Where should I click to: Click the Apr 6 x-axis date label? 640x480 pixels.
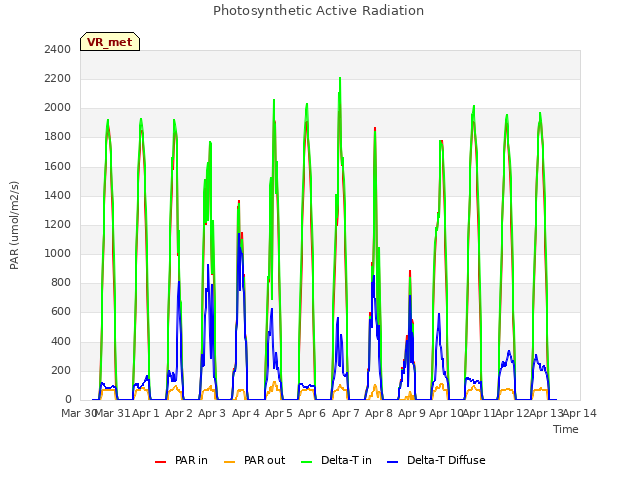pyautogui.click(x=312, y=413)
